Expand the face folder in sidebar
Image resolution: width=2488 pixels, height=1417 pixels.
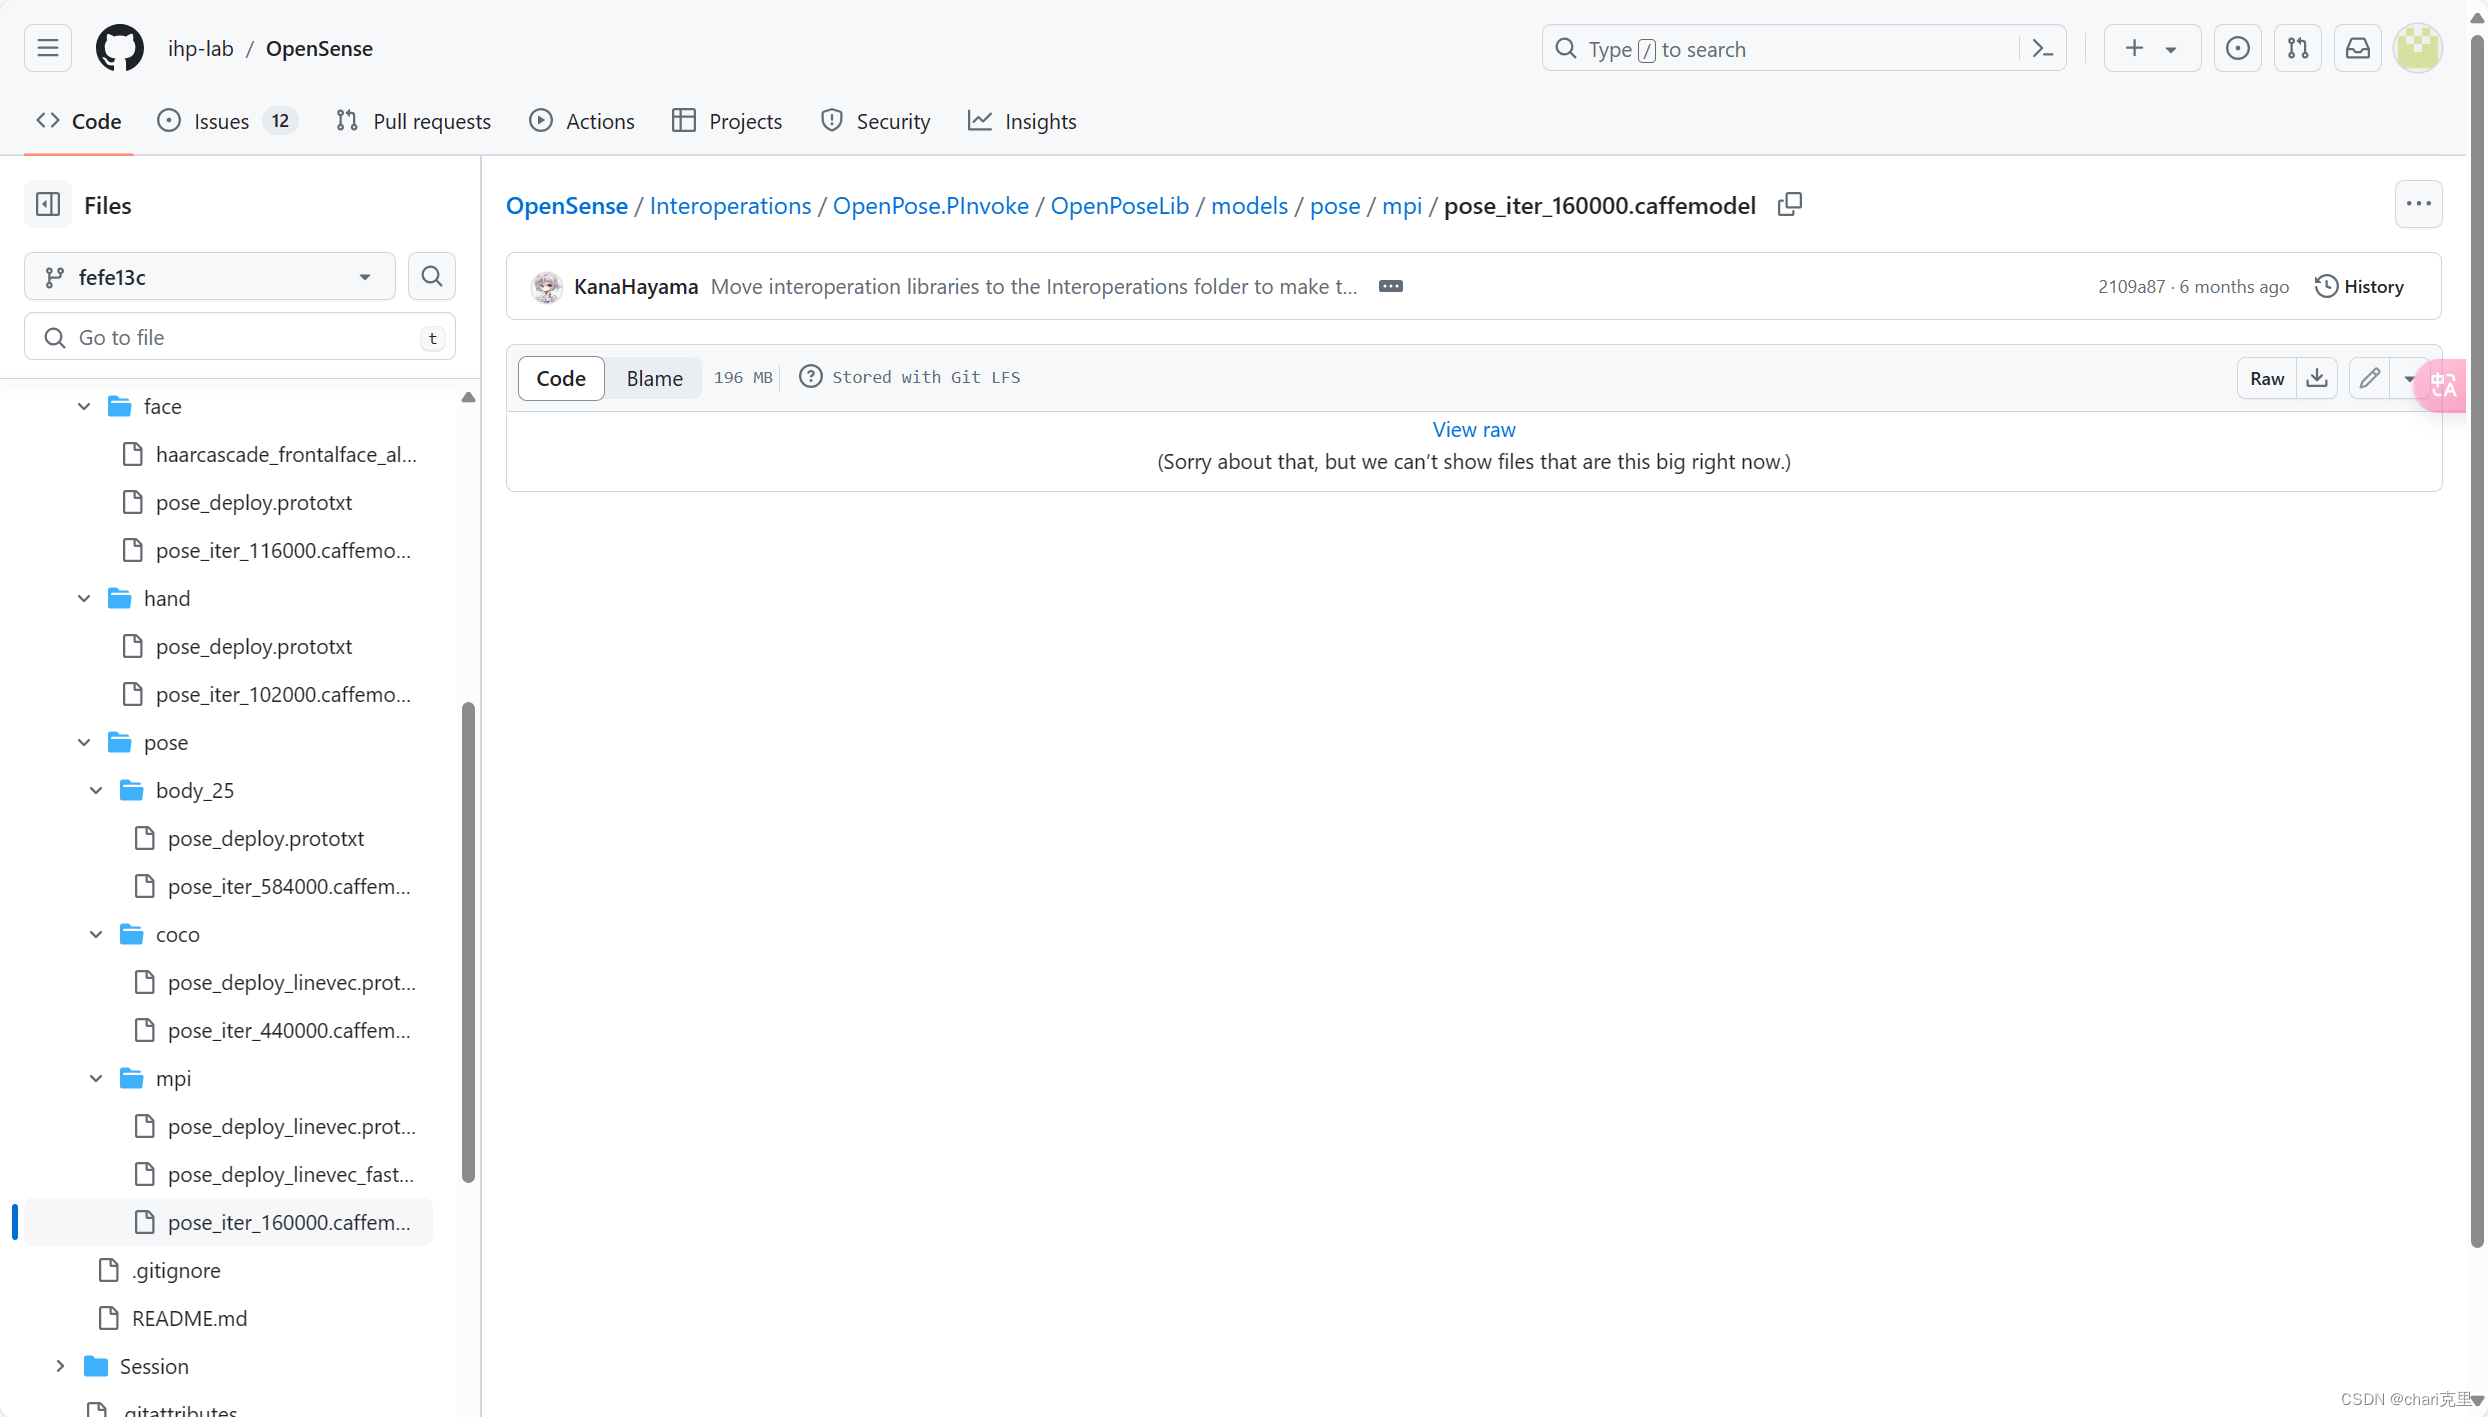point(82,405)
